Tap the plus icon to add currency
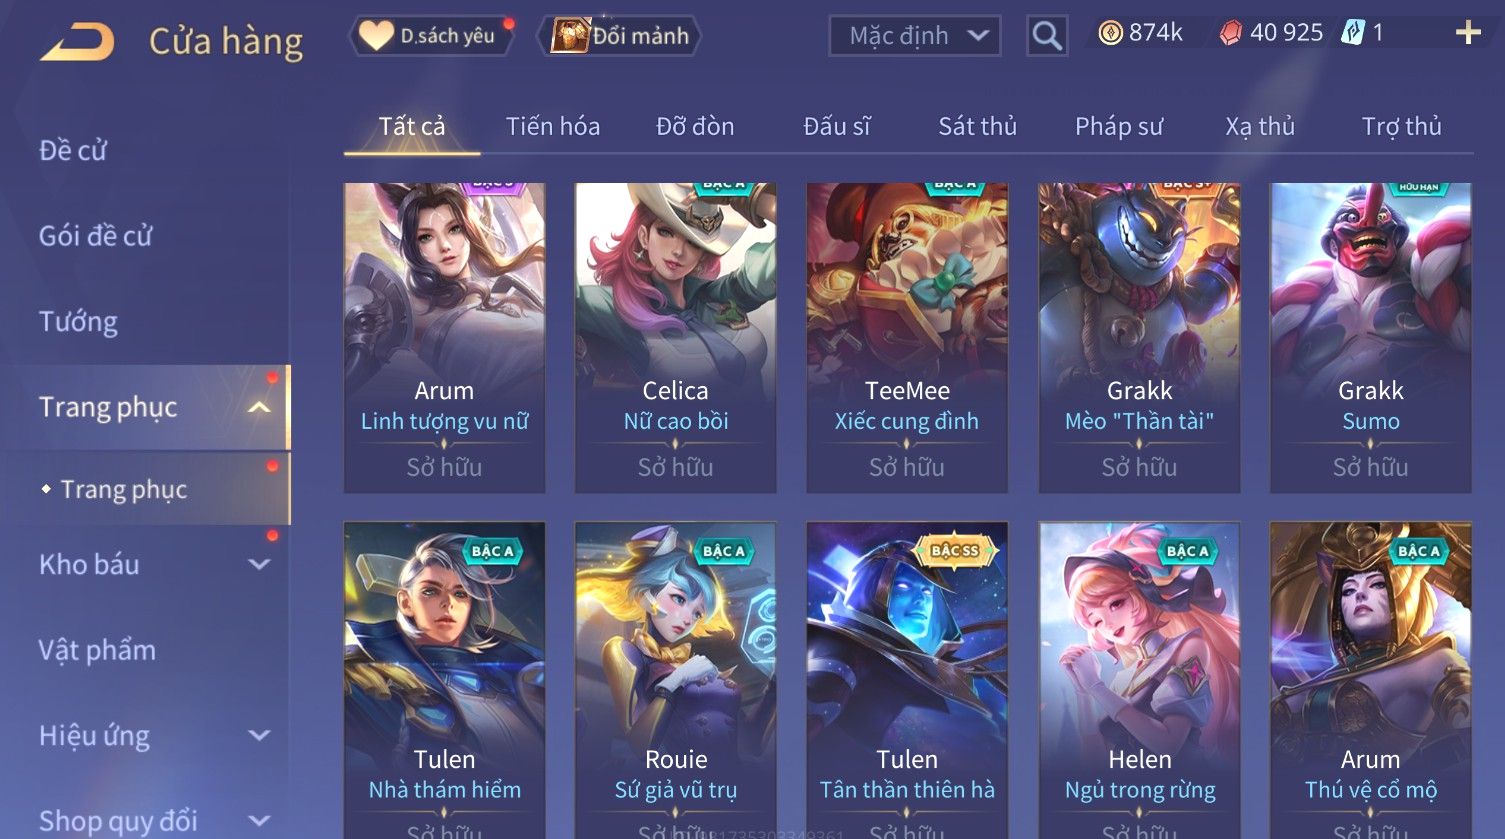This screenshot has height=839, width=1505. 1468,33
